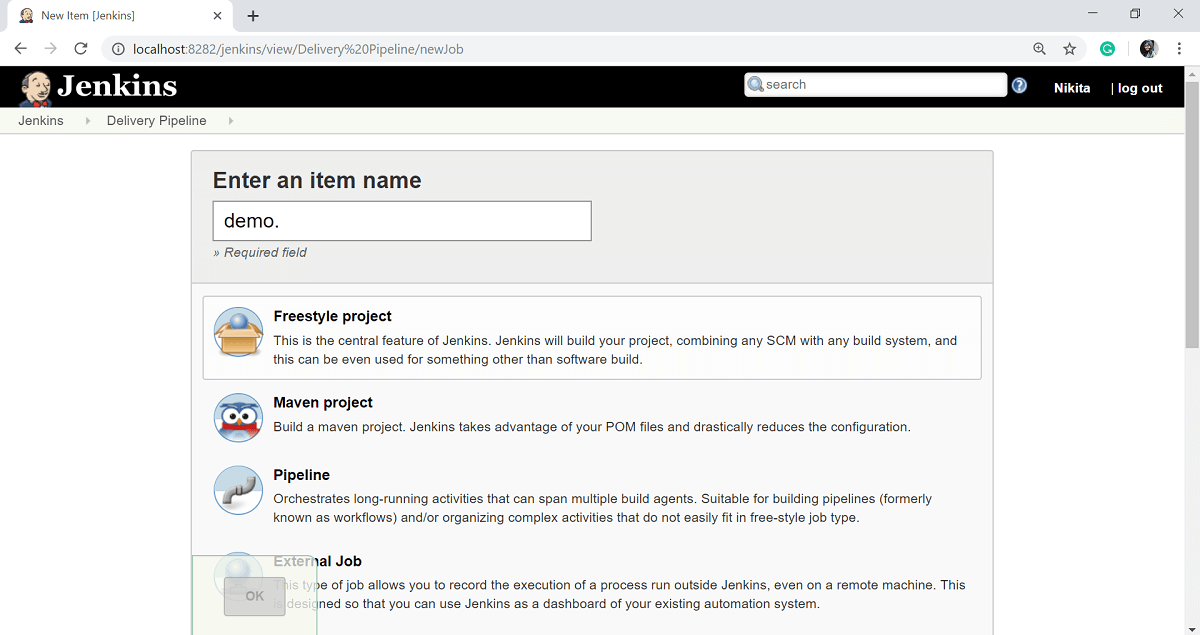Open the Jenkins breadcrumb link
Image resolution: width=1200 pixels, height=635 pixels.
pyautogui.click(x=41, y=121)
